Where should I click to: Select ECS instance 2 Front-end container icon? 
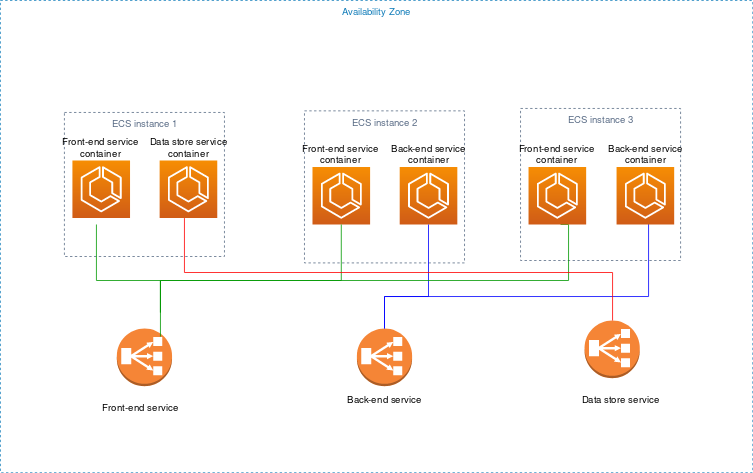tap(341, 196)
